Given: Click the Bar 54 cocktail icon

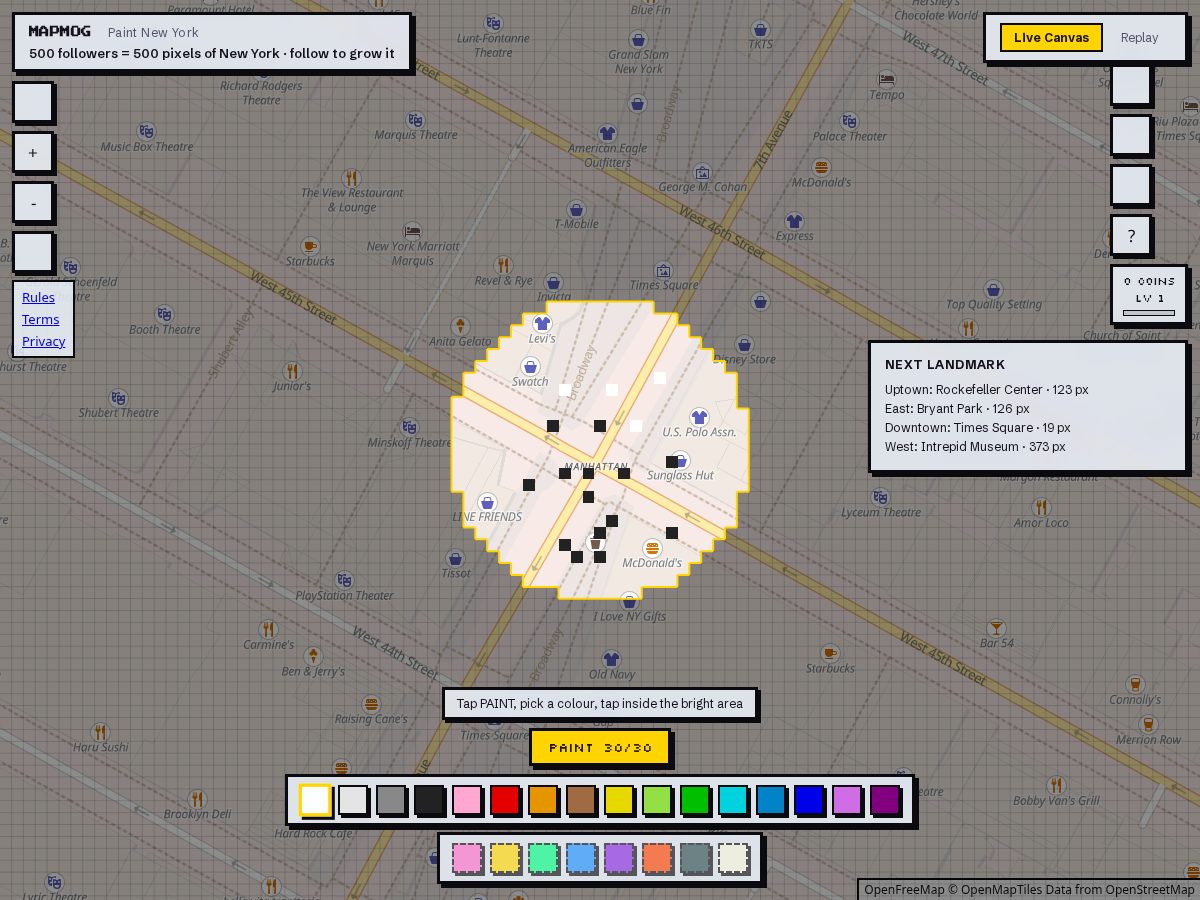Looking at the screenshot, I should [x=996, y=627].
